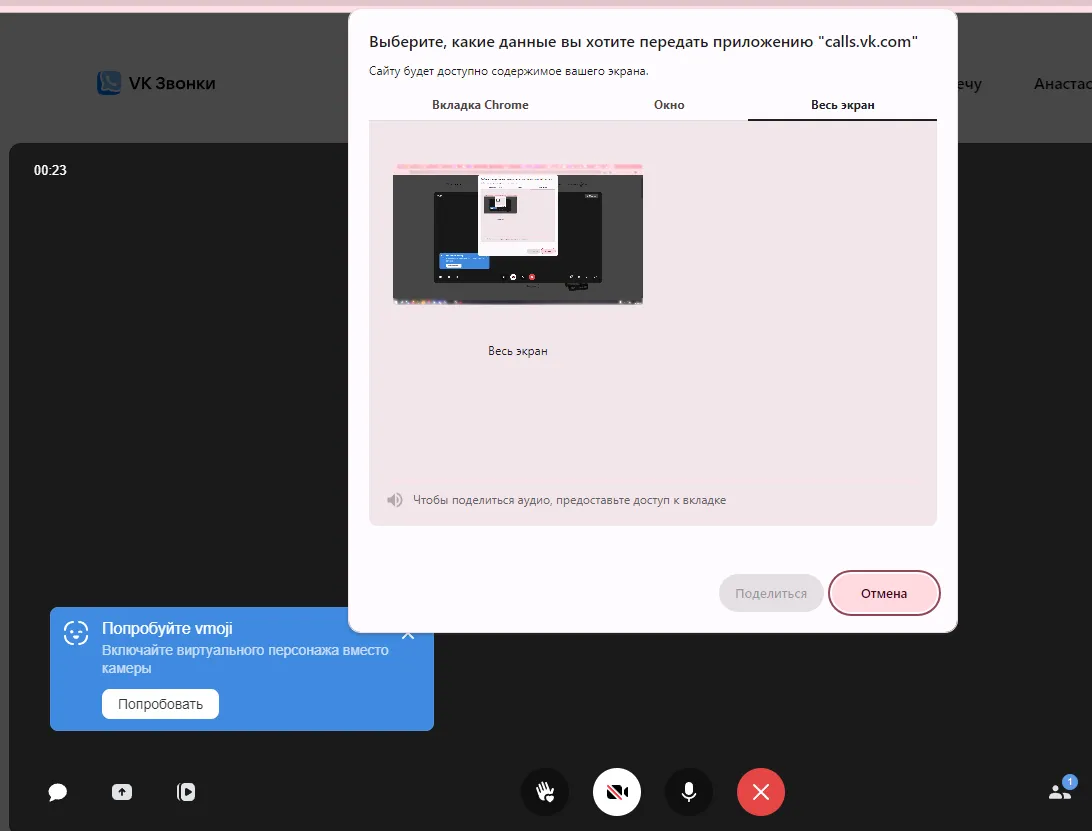Select the entire screen preview thumbnail

coord(517,234)
